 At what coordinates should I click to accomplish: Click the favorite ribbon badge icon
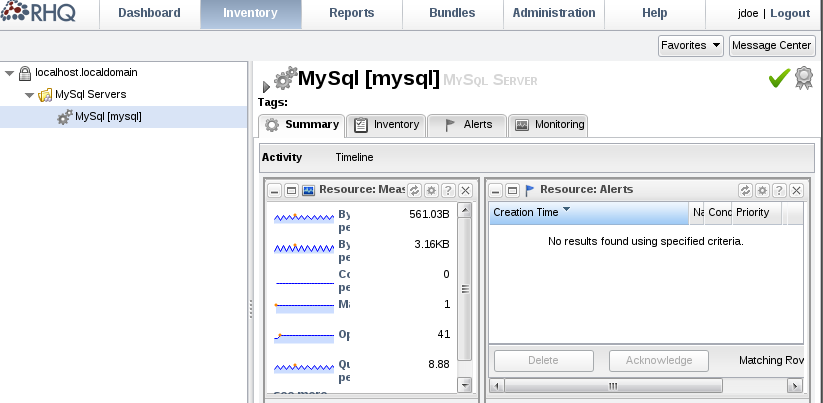[x=804, y=78]
